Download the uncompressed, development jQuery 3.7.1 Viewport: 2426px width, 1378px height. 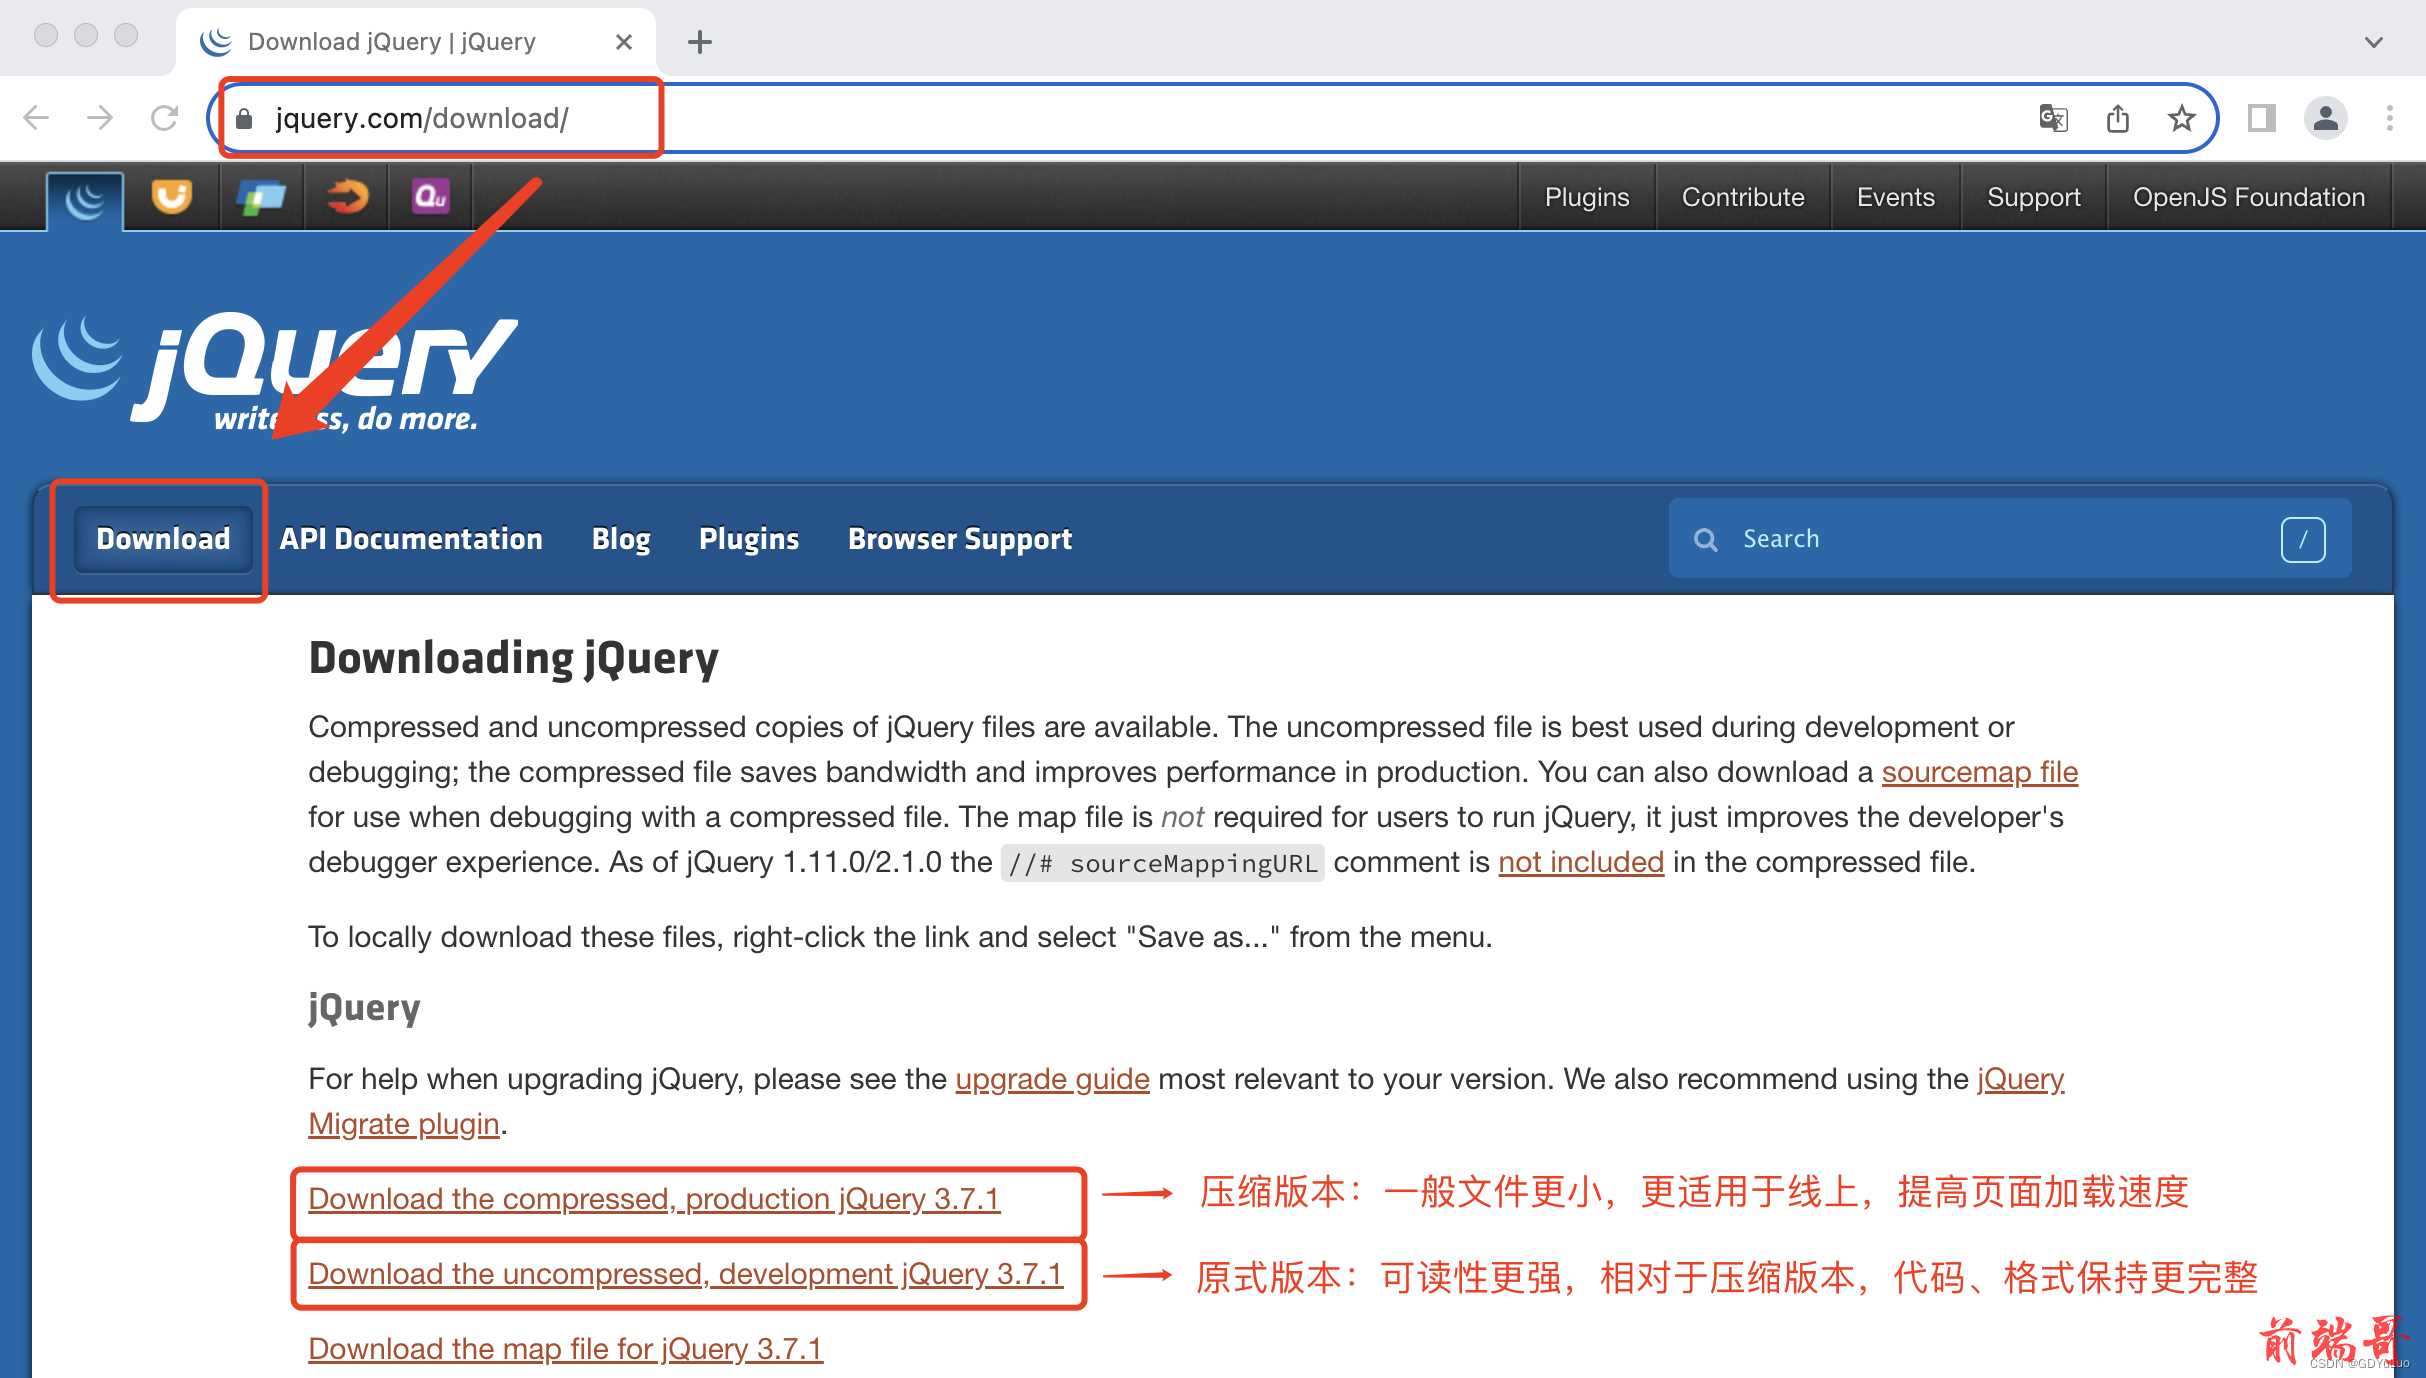pyautogui.click(x=685, y=1274)
